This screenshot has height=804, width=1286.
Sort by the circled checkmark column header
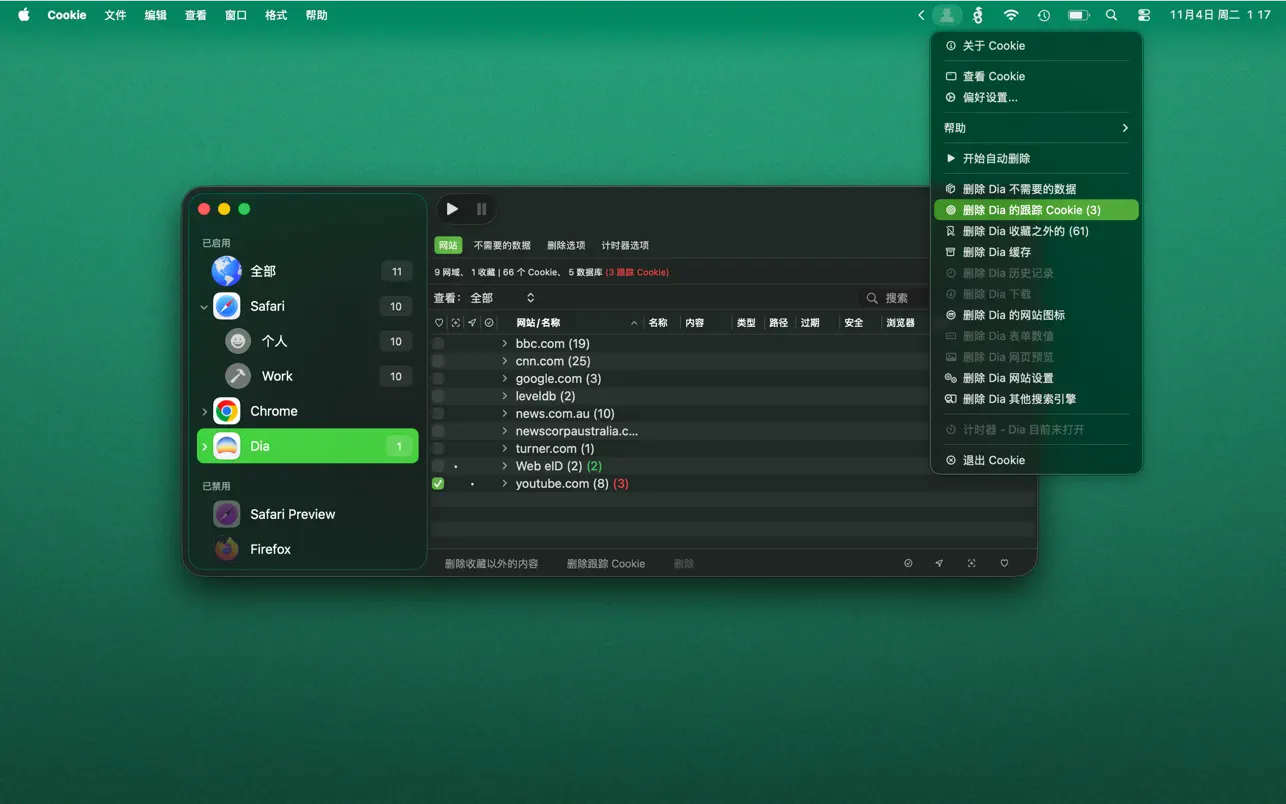pyautogui.click(x=489, y=323)
